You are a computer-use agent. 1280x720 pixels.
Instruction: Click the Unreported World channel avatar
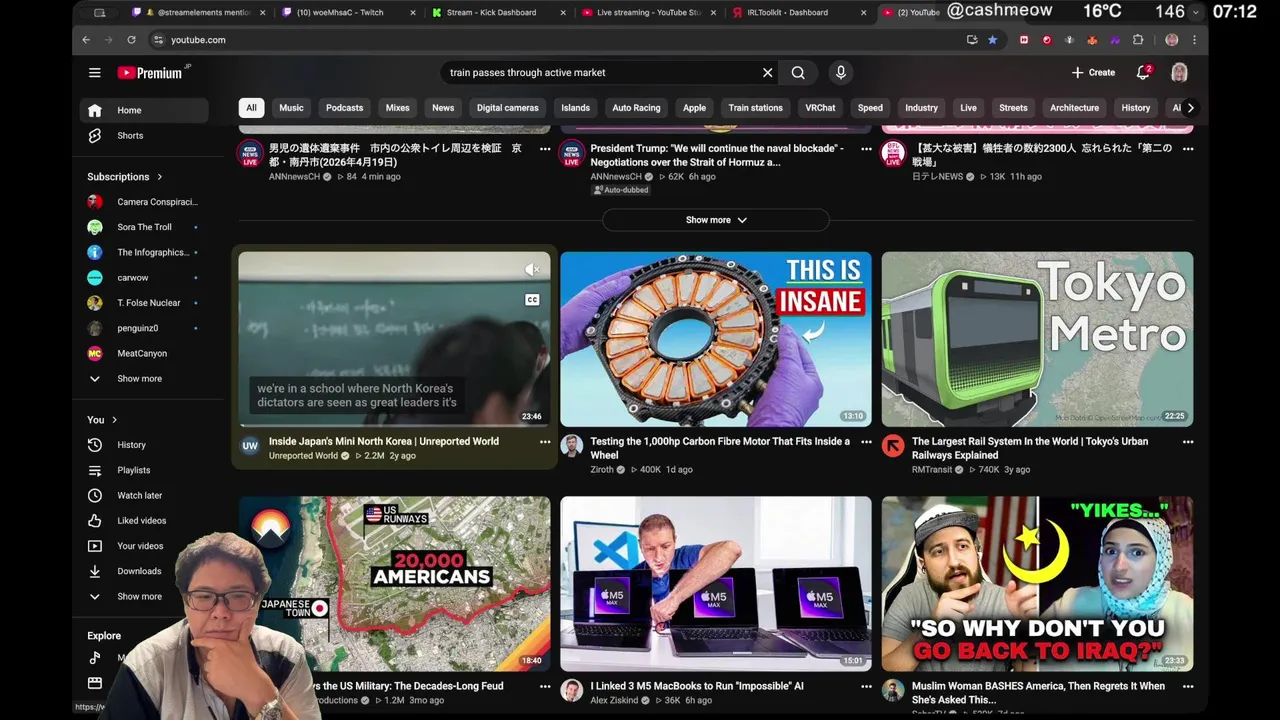[250, 446]
